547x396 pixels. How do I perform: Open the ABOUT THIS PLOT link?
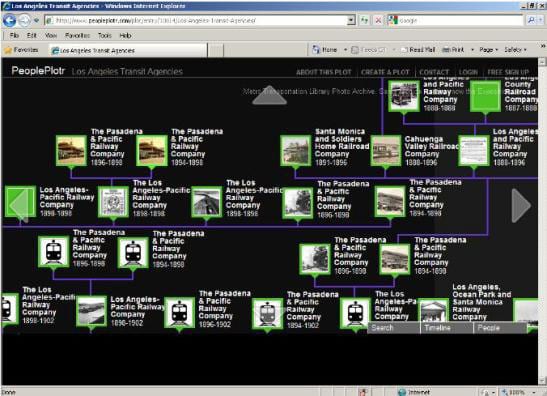coord(324,72)
